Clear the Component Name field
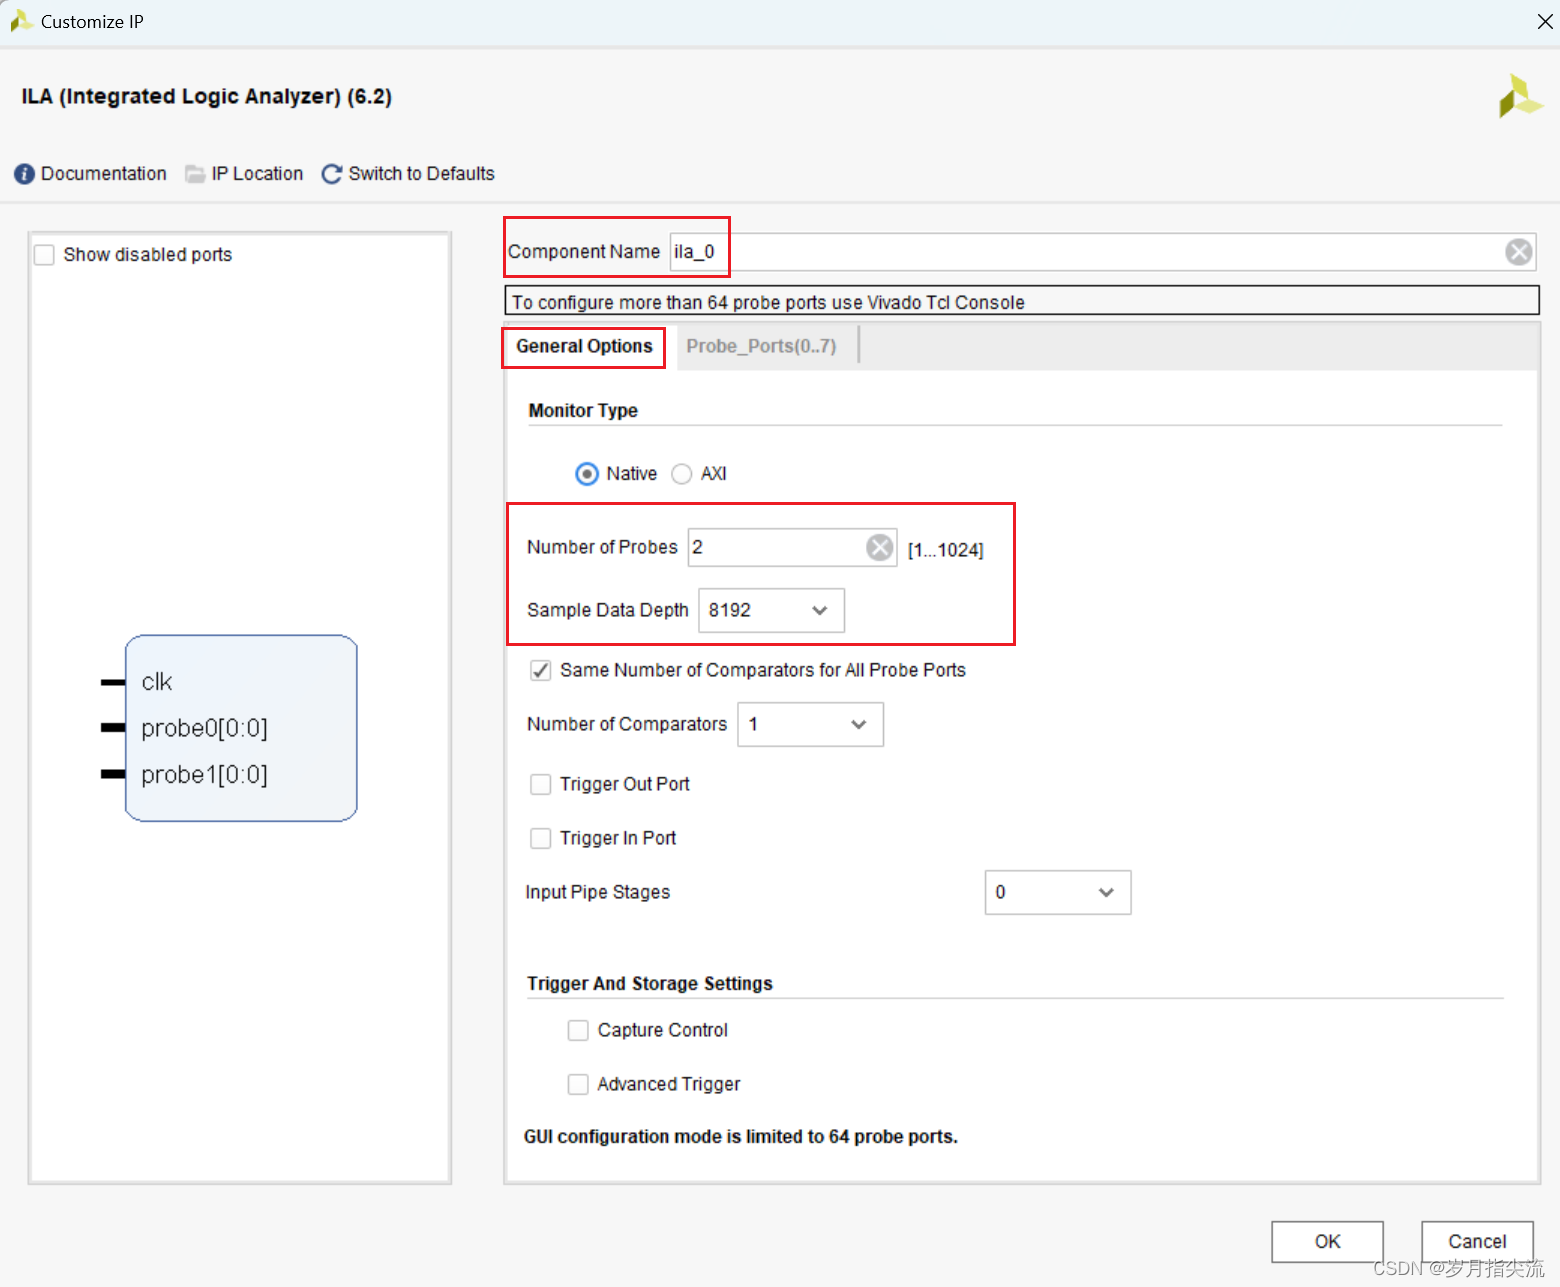Image resolution: width=1560 pixels, height=1287 pixels. 1518,252
